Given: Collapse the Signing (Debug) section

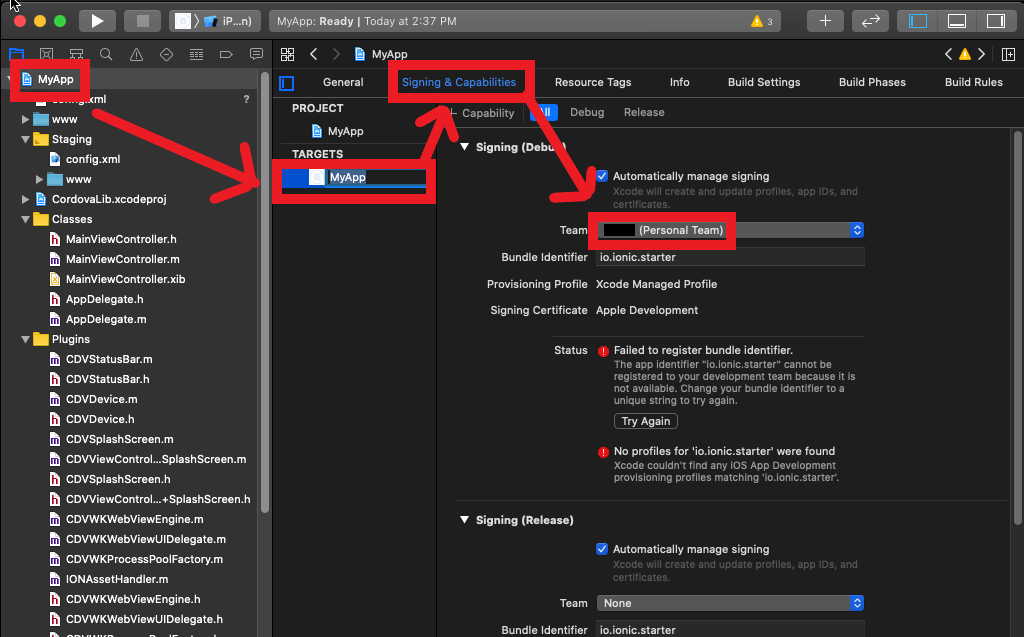Looking at the screenshot, I should [464, 147].
